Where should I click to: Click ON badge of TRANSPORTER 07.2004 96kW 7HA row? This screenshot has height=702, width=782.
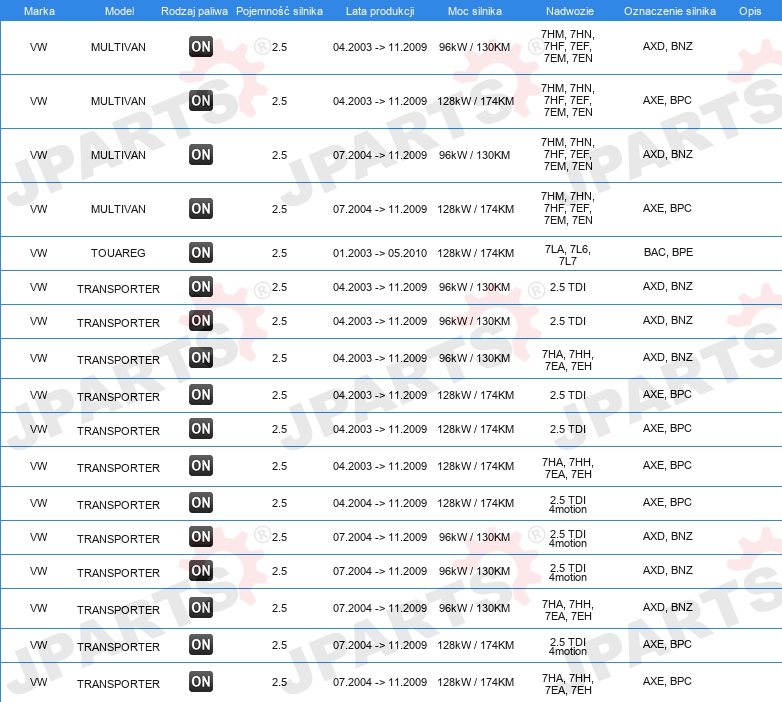click(x=201, y=607)
